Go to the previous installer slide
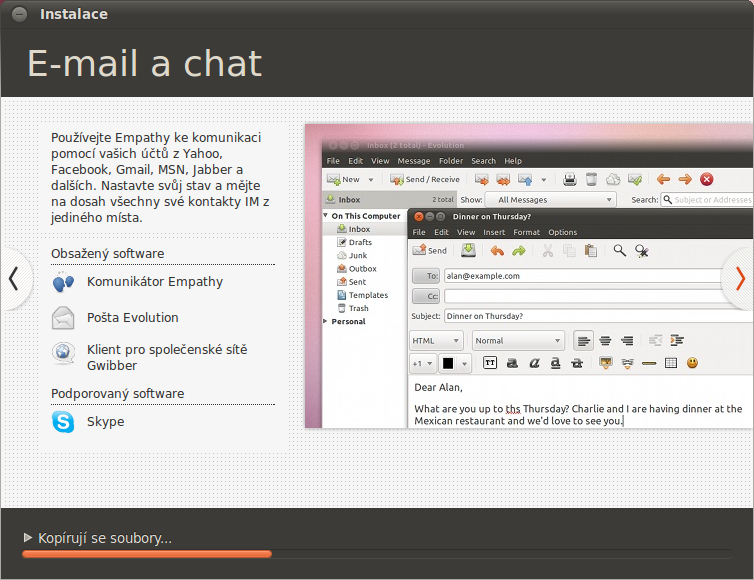Viewport: 754px width, 580px height. (x=14, y=278)
